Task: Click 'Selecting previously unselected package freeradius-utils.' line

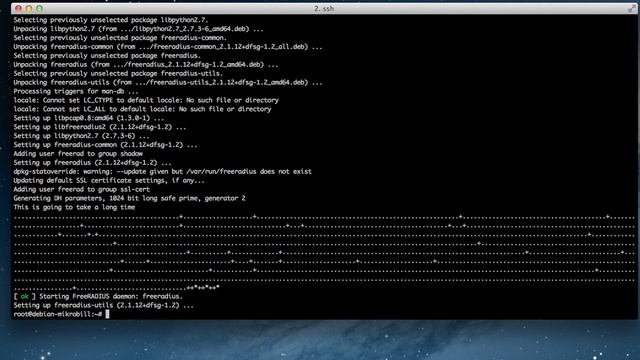Action: pyautogui.click(x=118, y=73)
